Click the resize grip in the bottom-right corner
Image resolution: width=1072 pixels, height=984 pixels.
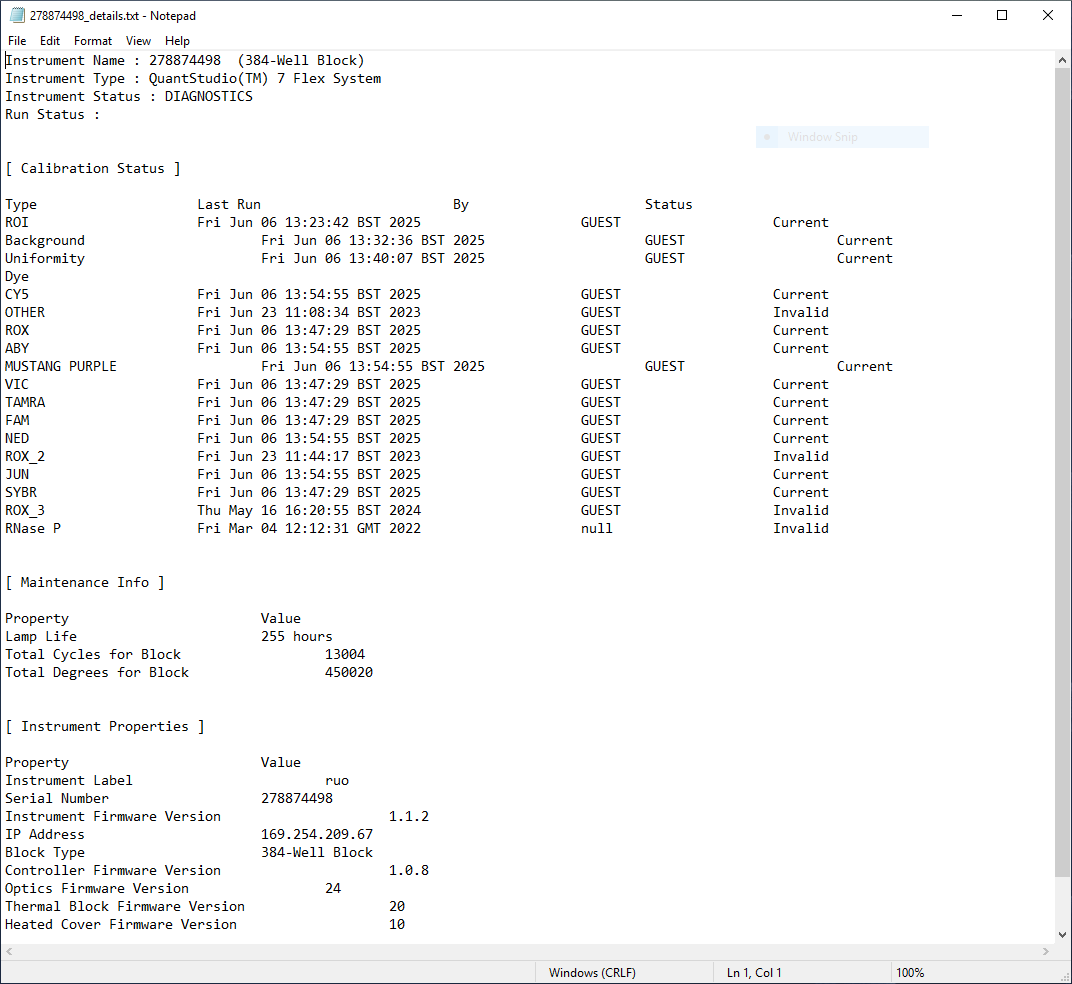(x=1065, y=977)
